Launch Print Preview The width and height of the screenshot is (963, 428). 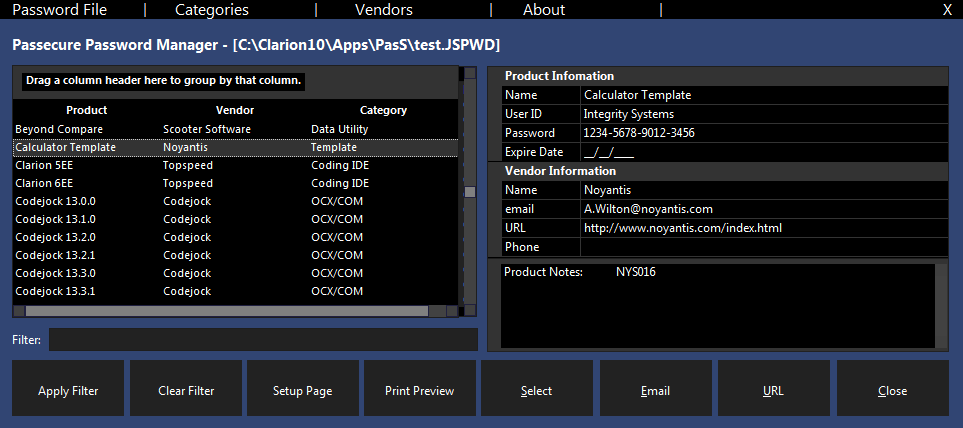[419, 391]
